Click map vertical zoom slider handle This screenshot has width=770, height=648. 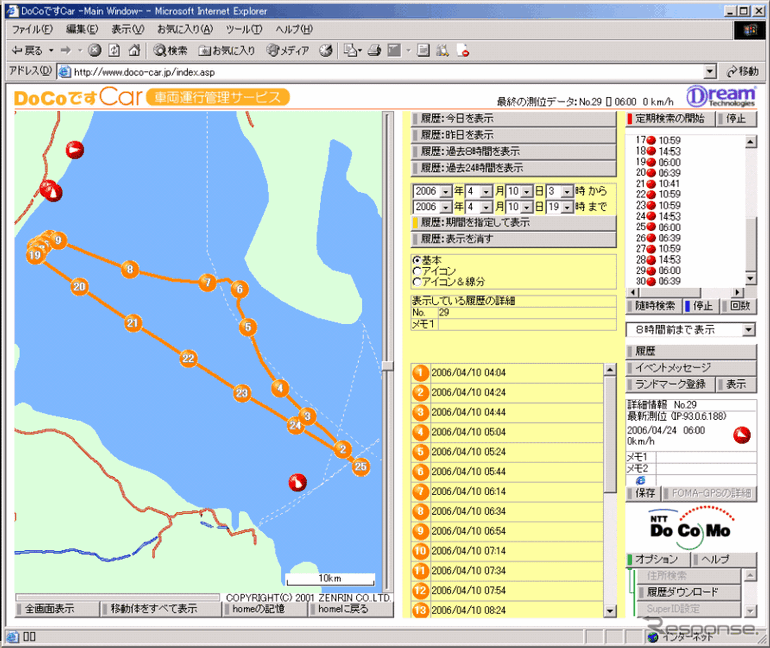click(x=387, y=366)
